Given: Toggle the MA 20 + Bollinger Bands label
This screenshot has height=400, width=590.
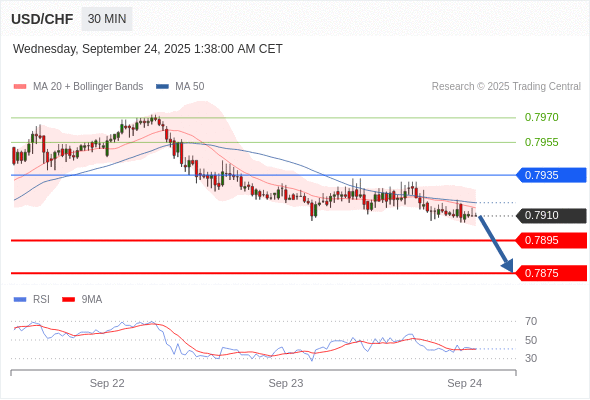Looking at the screenshot, I should (88, 87).
